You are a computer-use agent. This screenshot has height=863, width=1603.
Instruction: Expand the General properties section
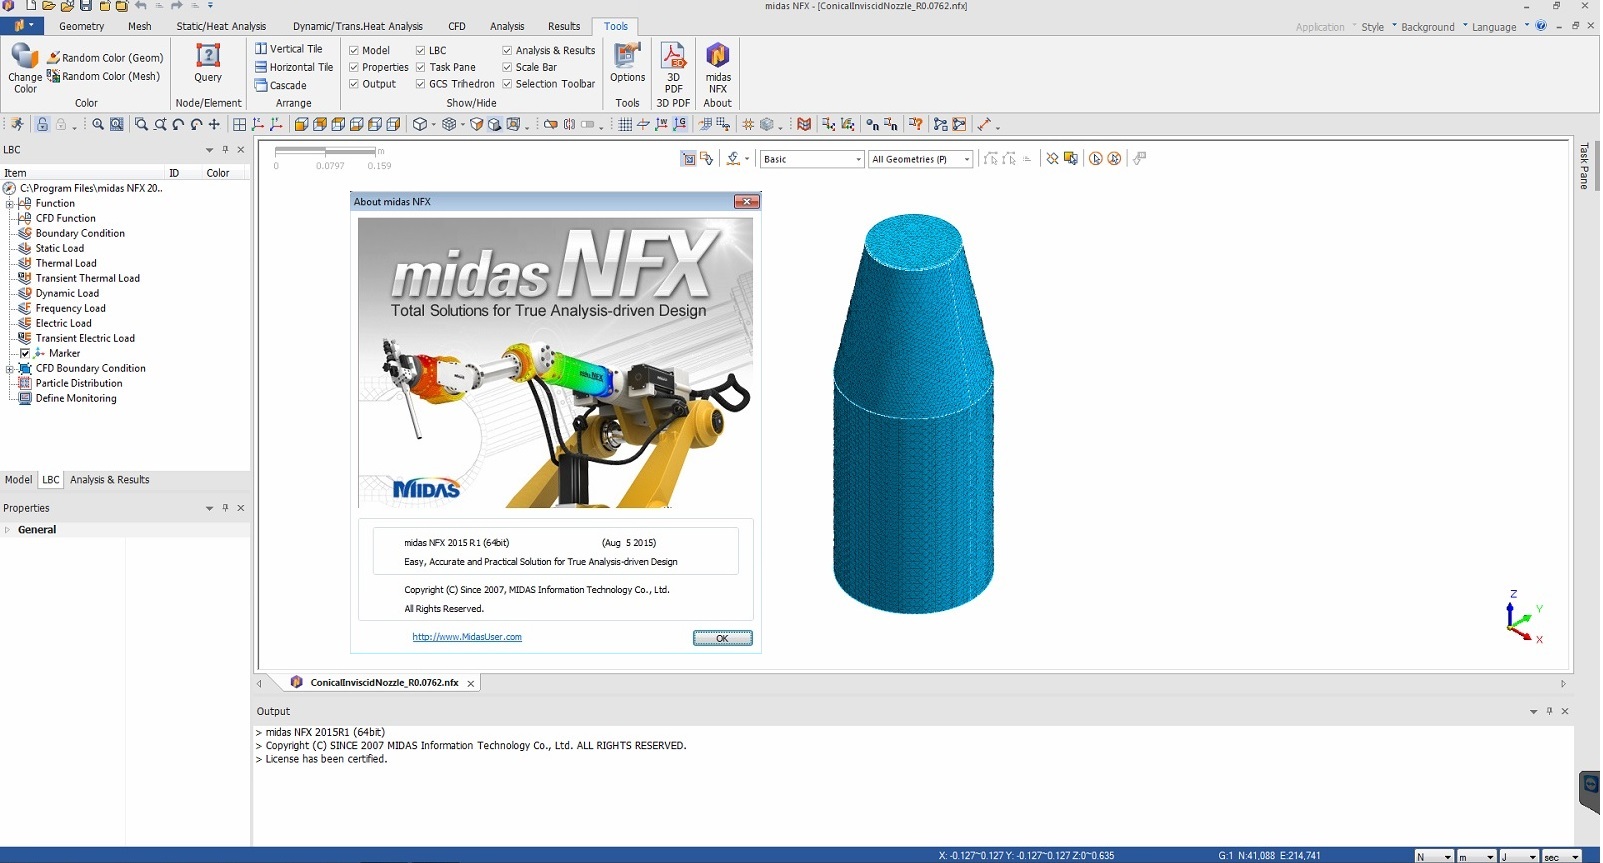[8, 530]
